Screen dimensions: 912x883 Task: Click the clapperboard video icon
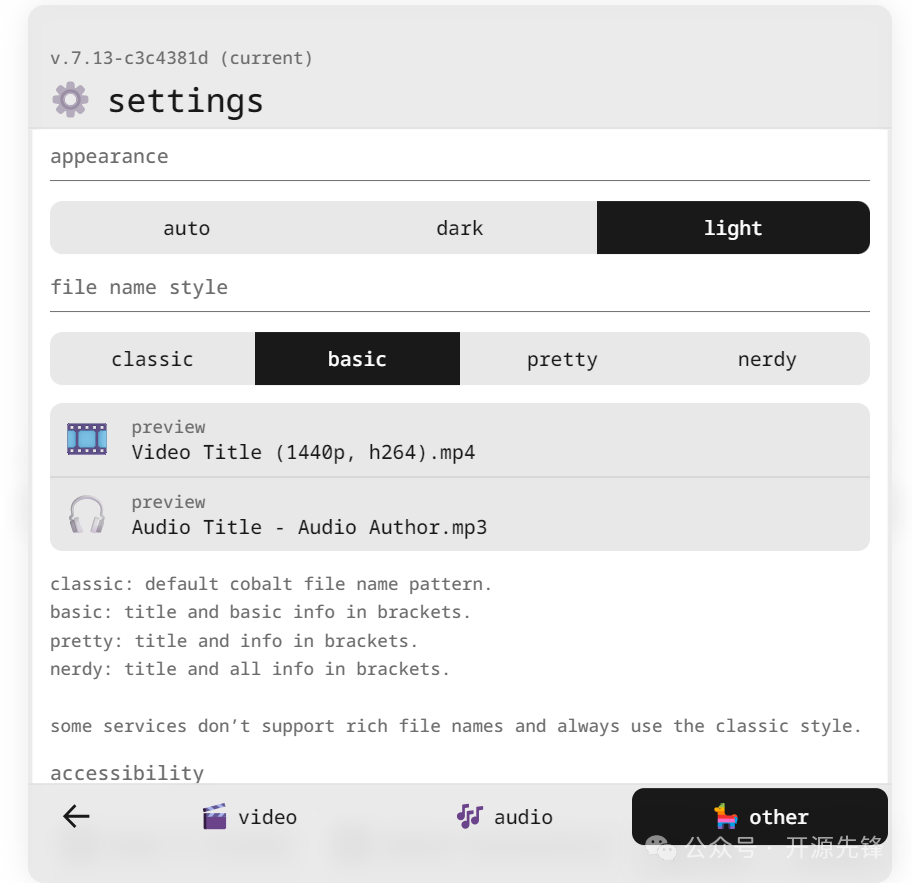[214, 817]
